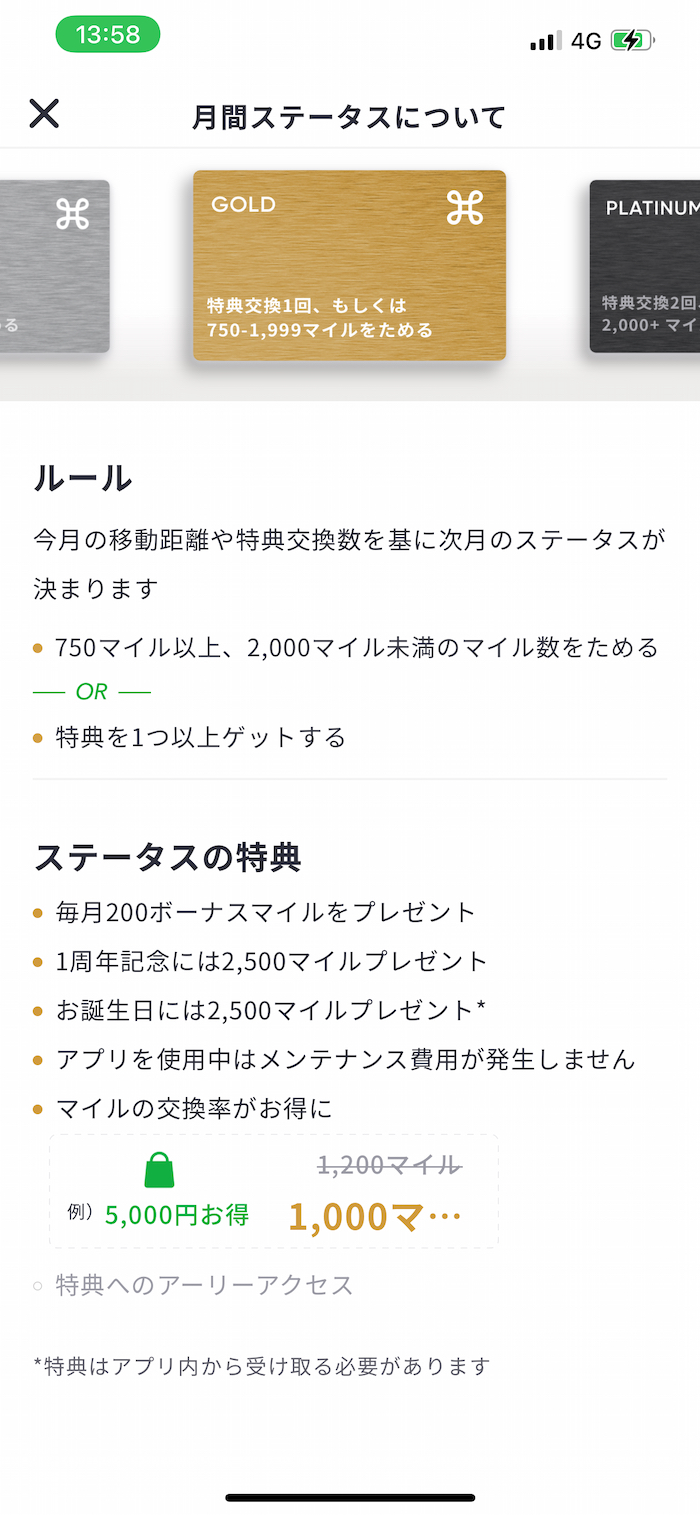Tap the 特典へのアーリーアクセス item
This screenshot has height=1515, width=700.
204,1285
